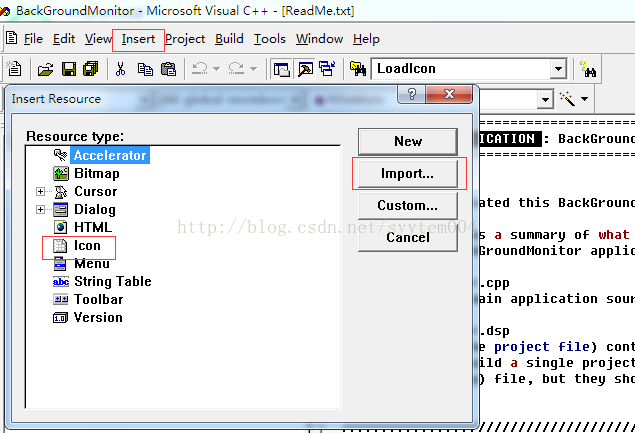This screenshot has width=635, height=433.
Task: Click the New button in Insert Resource
Action: pos(408,141)
